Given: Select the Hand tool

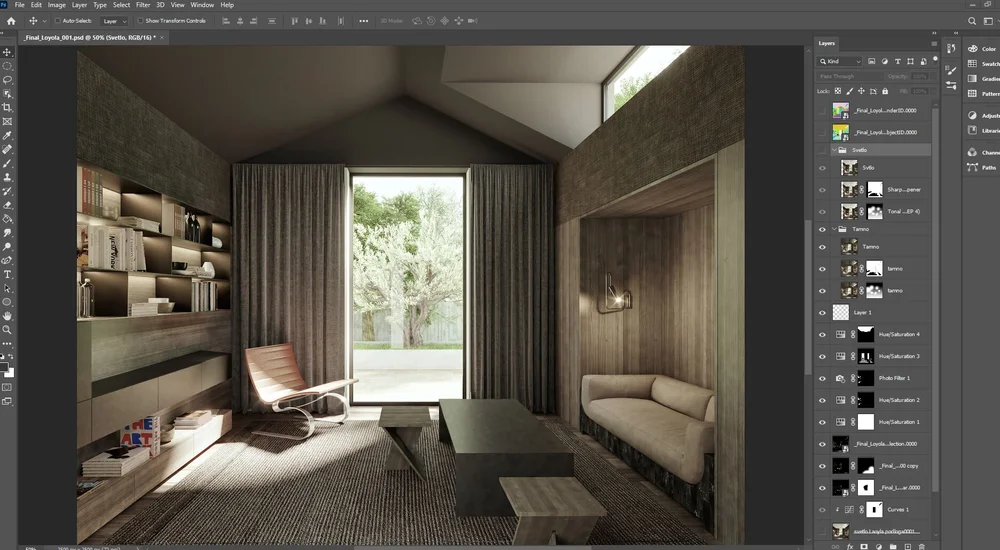Looking at the screenshot, I should [7, 316].
